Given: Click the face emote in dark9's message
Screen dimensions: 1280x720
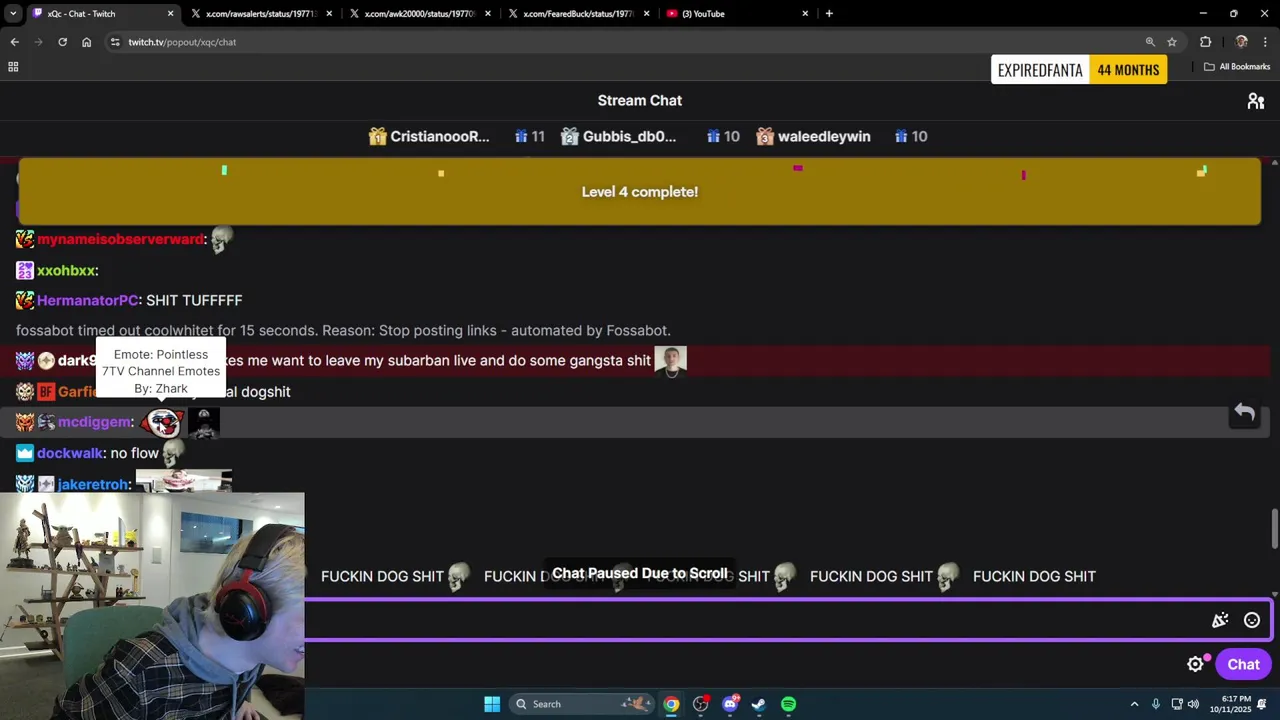Looking at the screenshot, I should pyautogui.click(x=670, y=361).
